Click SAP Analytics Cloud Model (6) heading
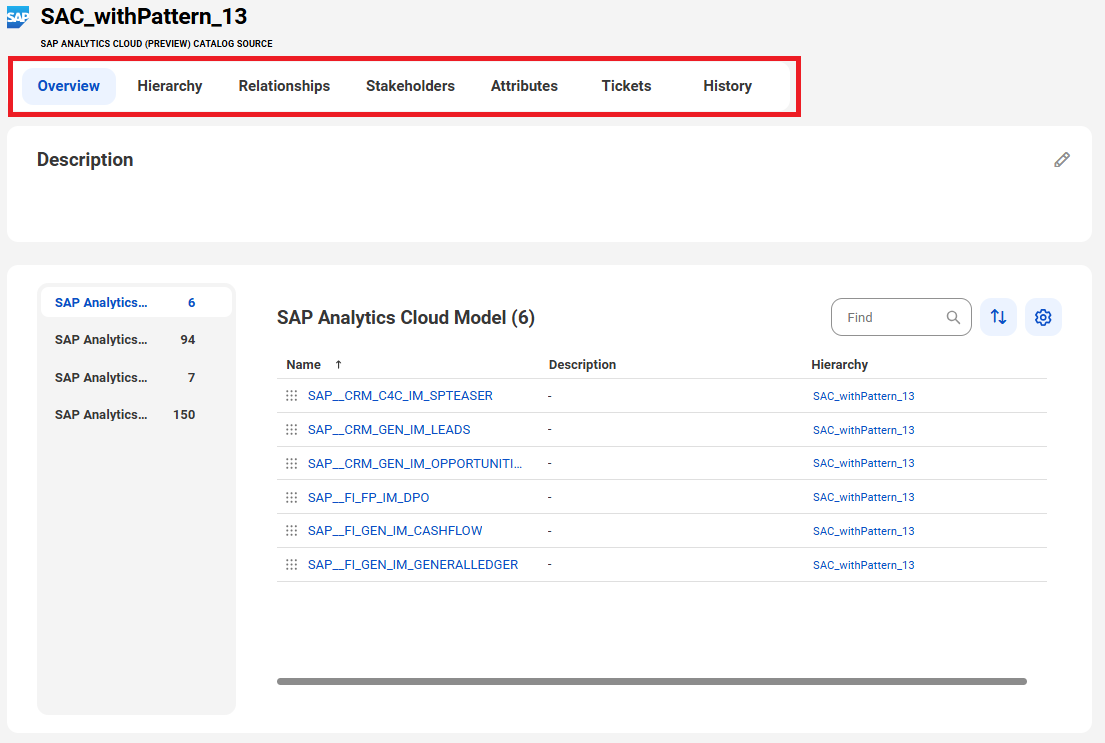This screenshot has width=1105, height=743. 406,318
